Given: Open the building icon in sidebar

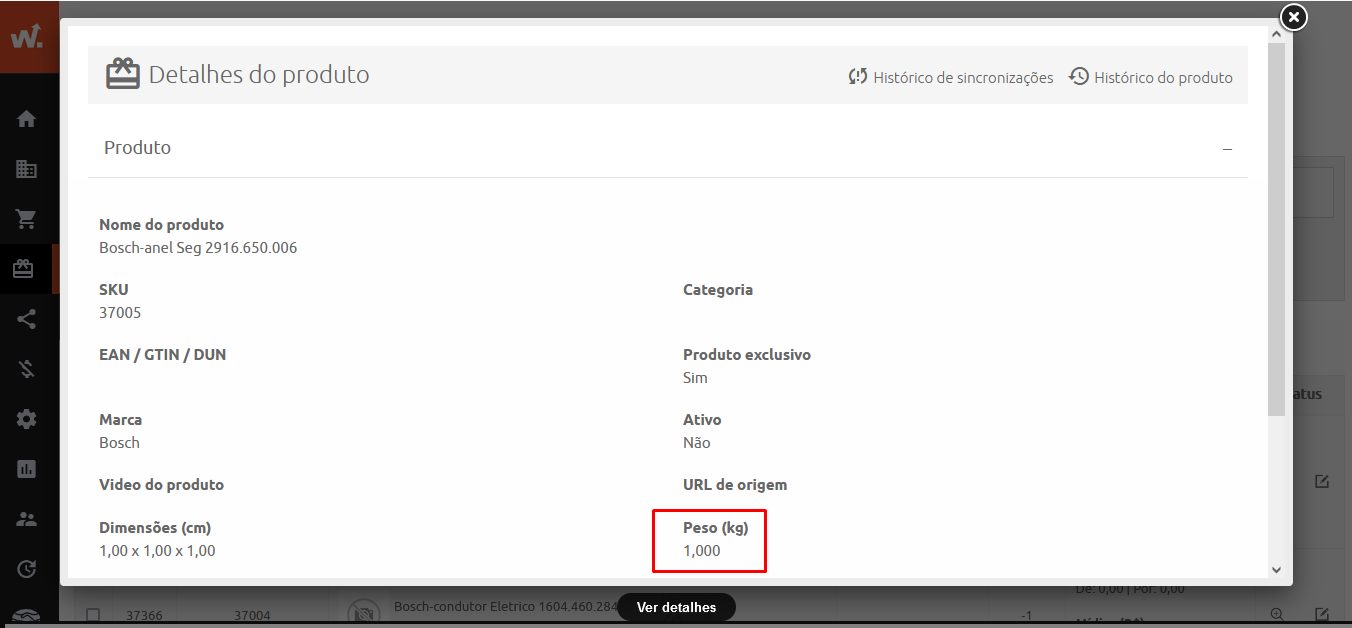Looking at the screenshot, I should click(x=26, y=169).
